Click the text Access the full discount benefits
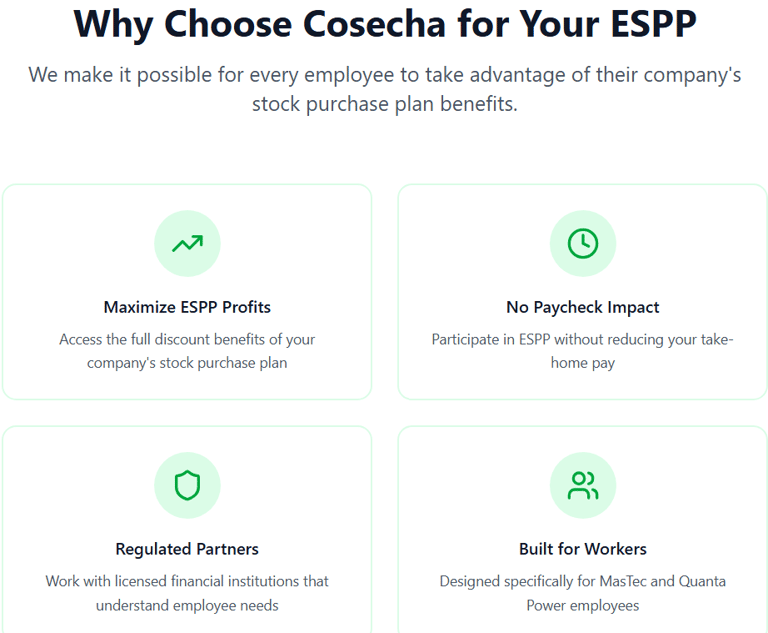 tap(187, 351)
